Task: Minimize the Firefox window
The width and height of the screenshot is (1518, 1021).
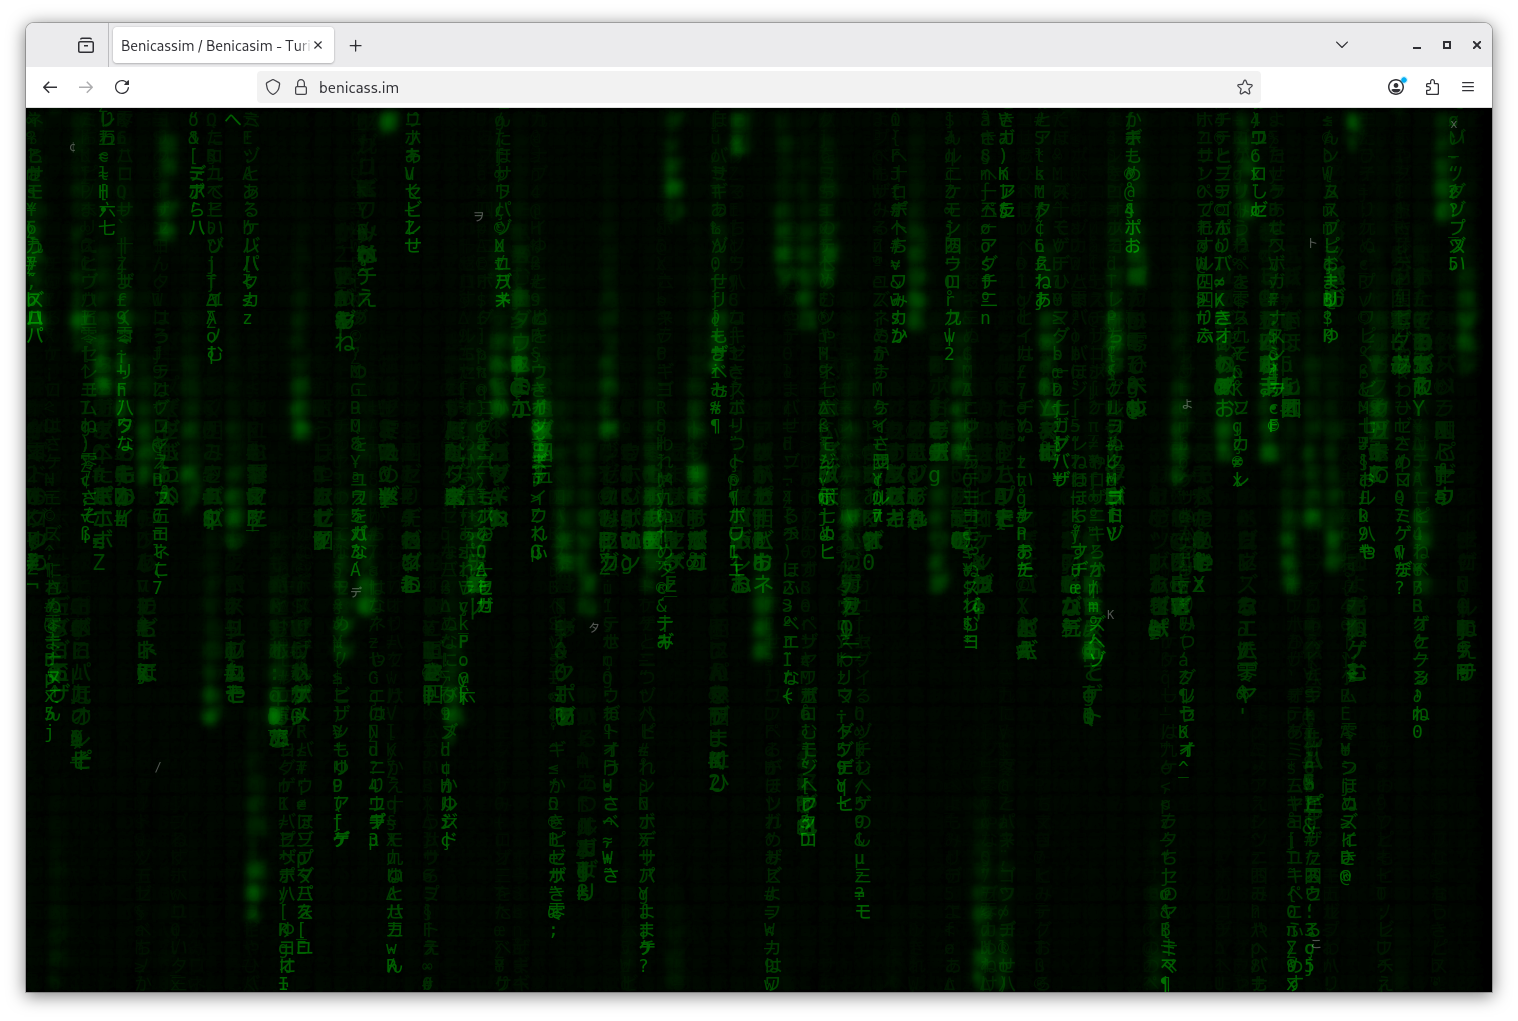Action: 1416,45
